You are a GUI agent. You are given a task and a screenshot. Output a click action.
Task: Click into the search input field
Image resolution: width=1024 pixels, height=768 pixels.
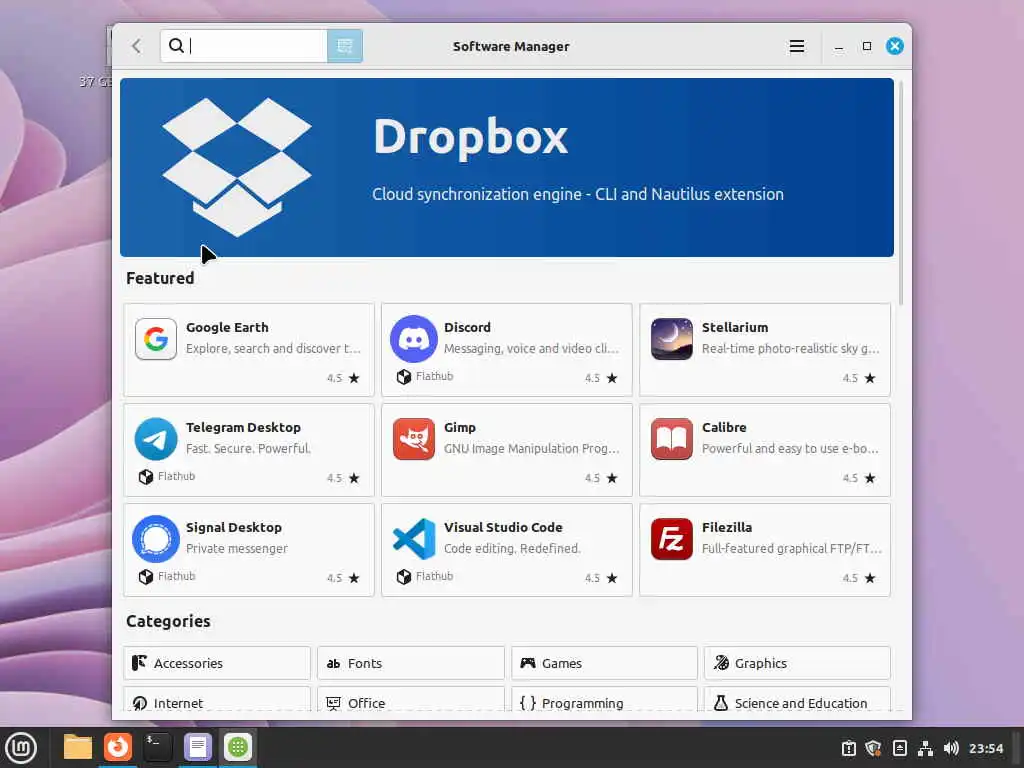244,46
